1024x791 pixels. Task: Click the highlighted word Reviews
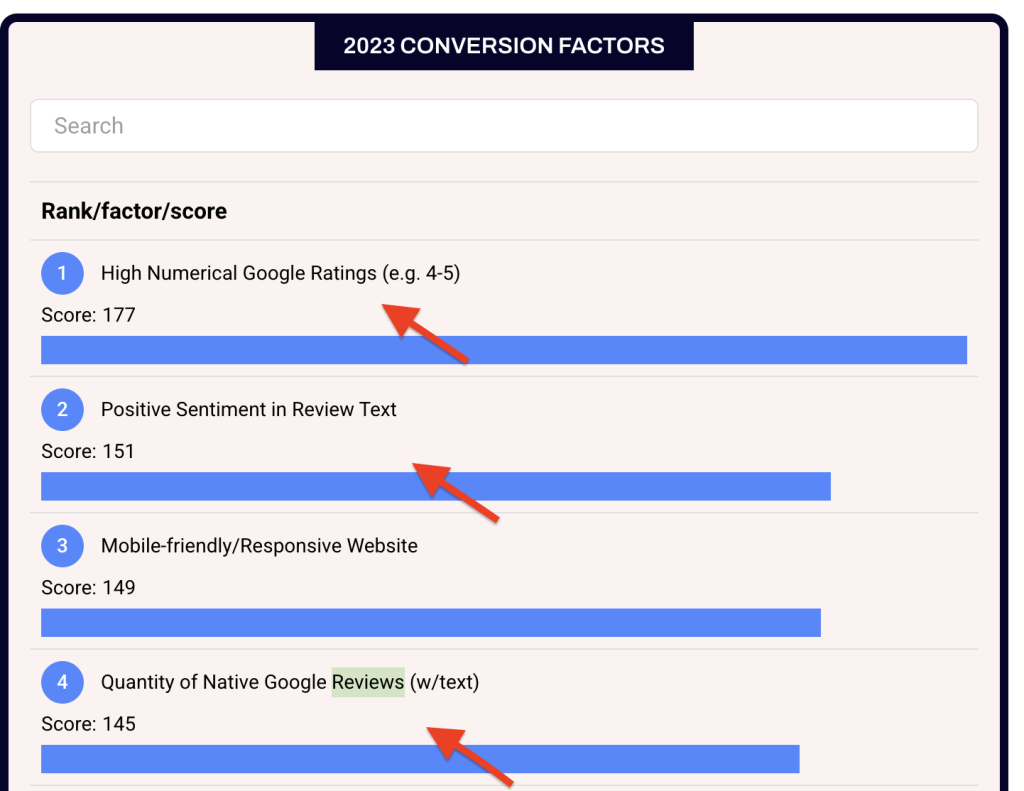pos(368,682)
